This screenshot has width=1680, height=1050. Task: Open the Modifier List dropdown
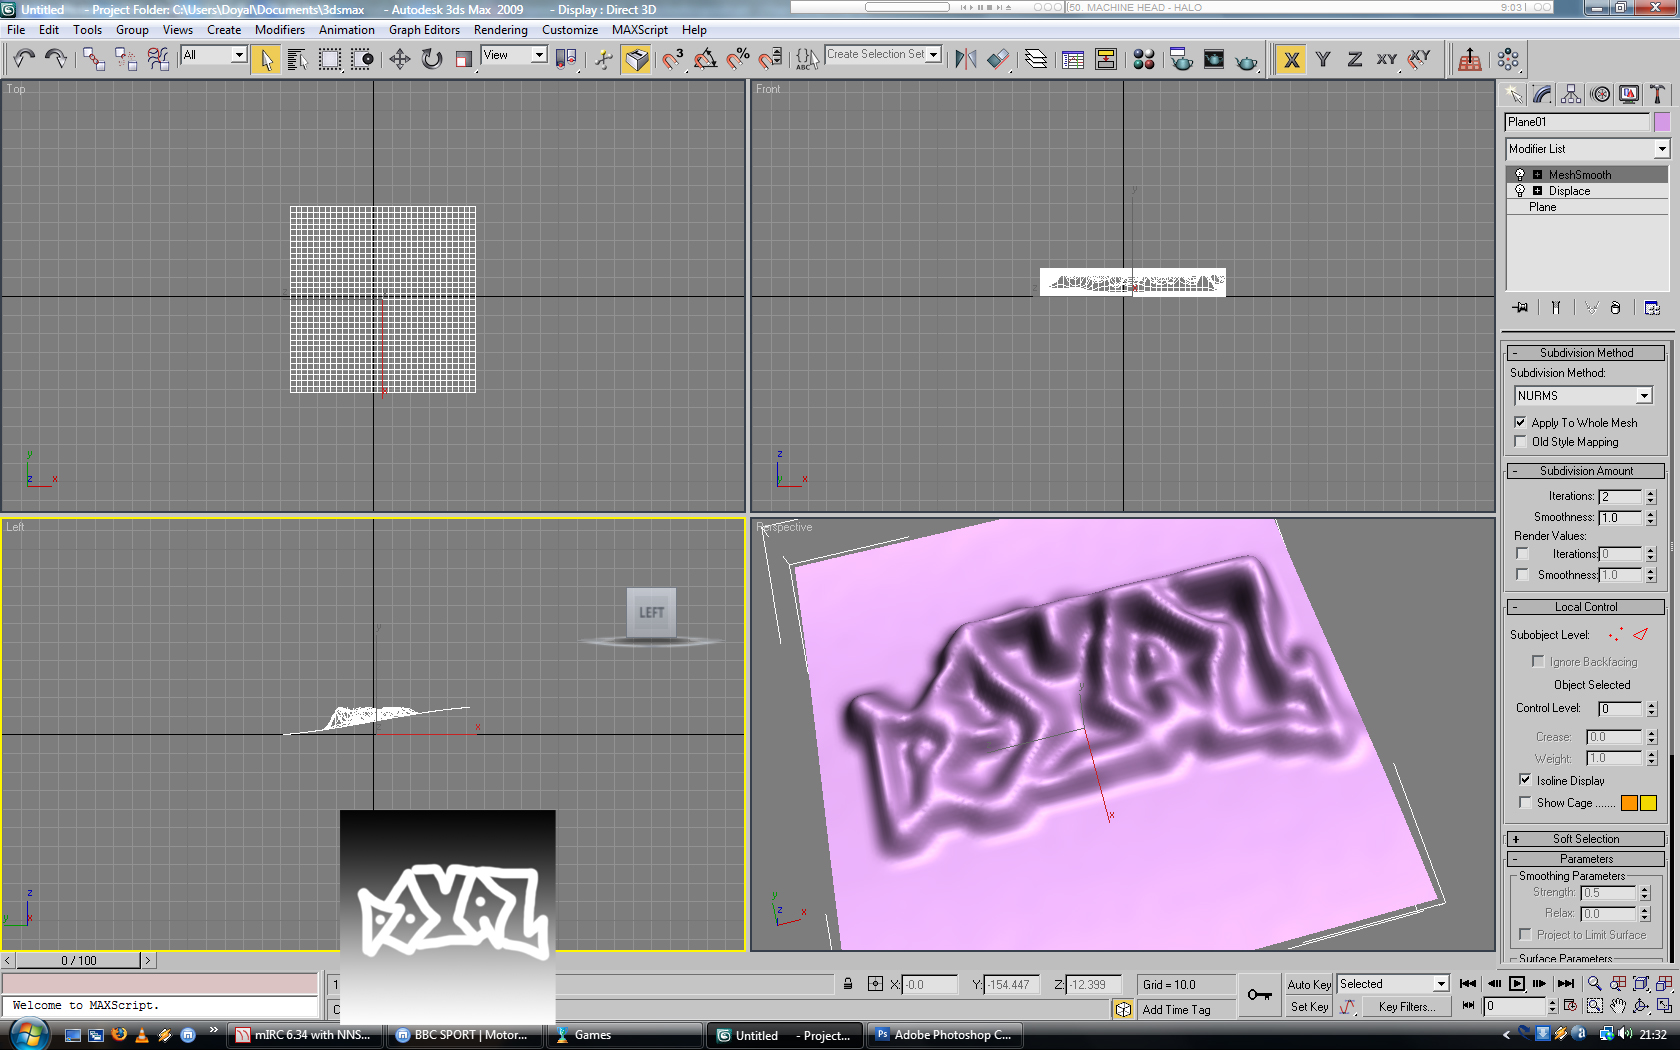[1587, 149]
